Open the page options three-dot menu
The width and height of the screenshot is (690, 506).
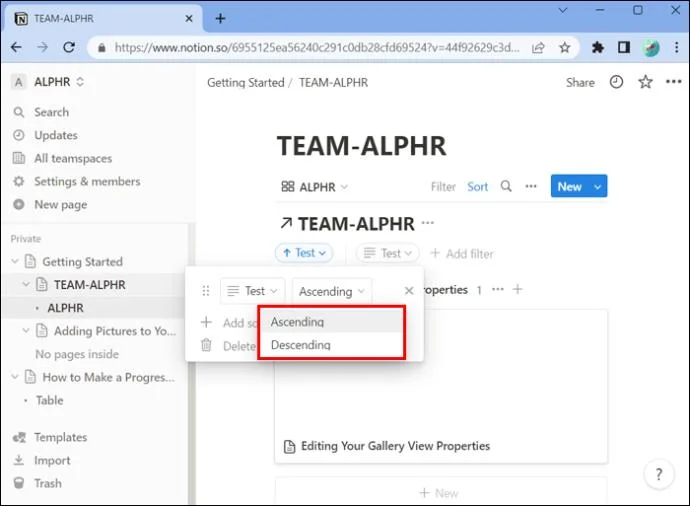pyautogui.click(x=673, y=81)
